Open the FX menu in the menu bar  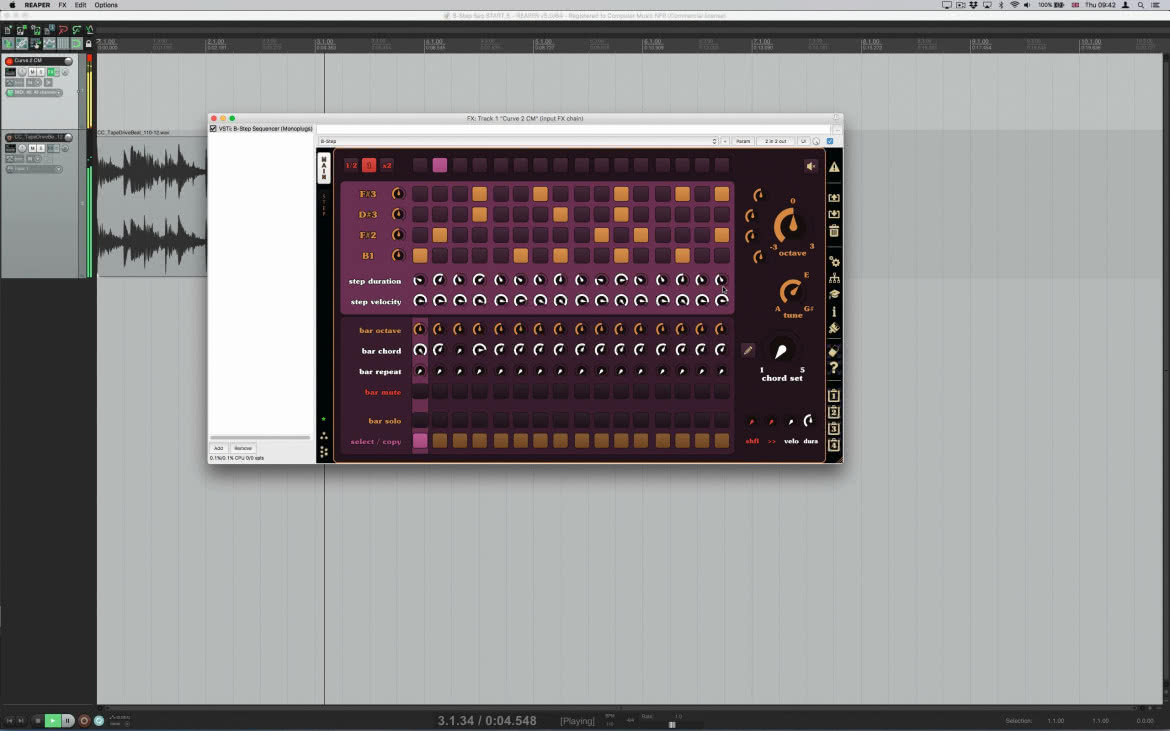tap(63, 5)
